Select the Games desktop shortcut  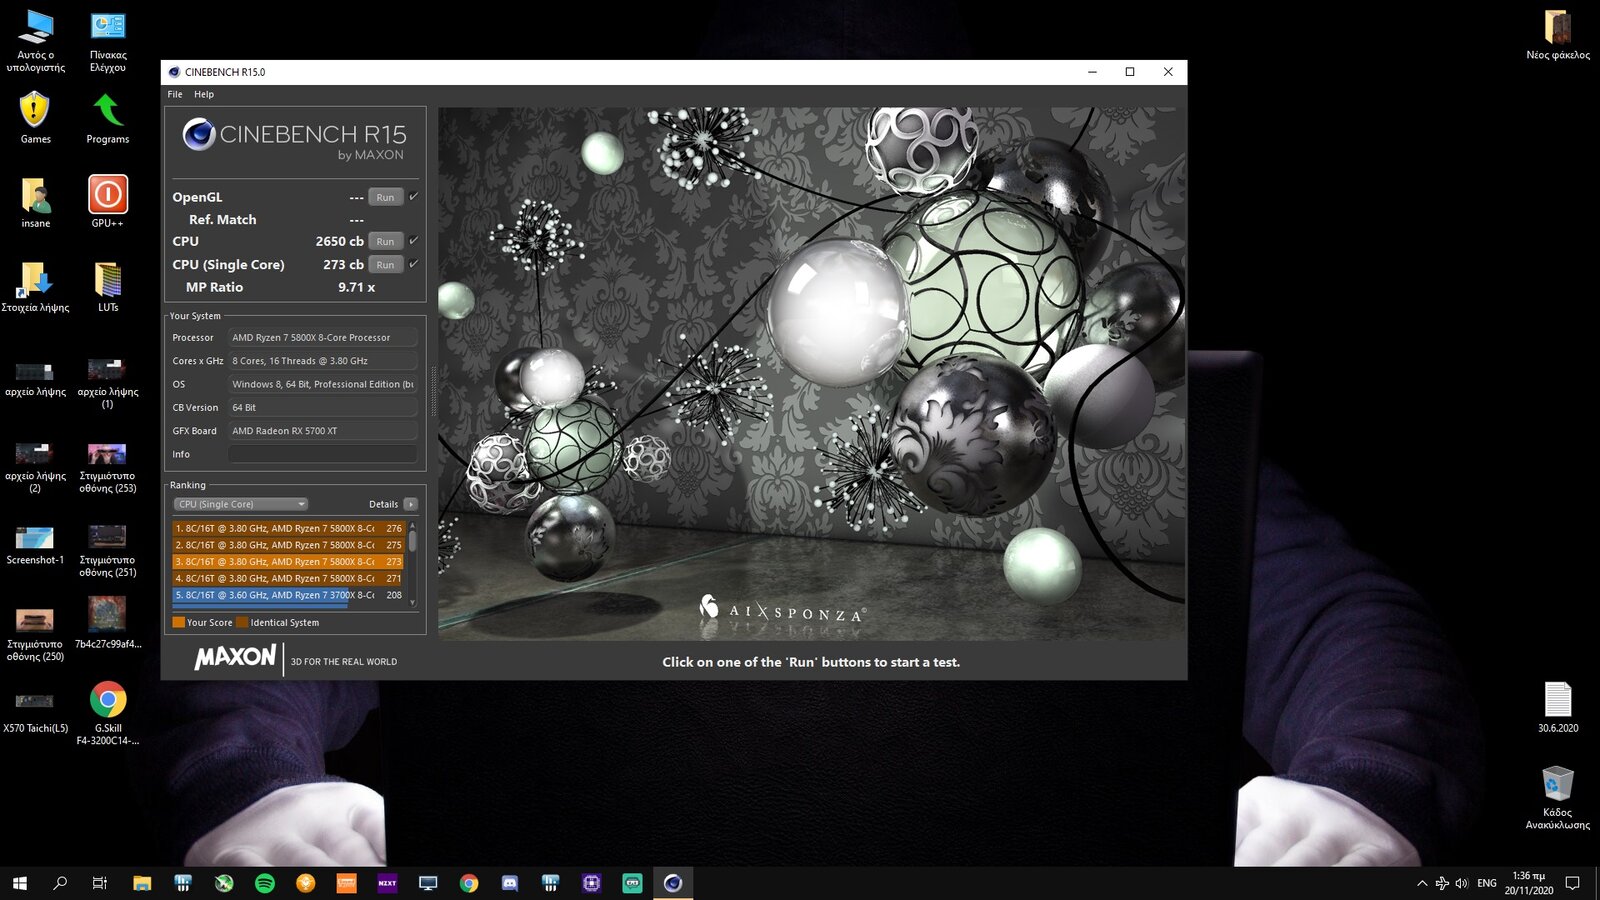coord(36,117)
